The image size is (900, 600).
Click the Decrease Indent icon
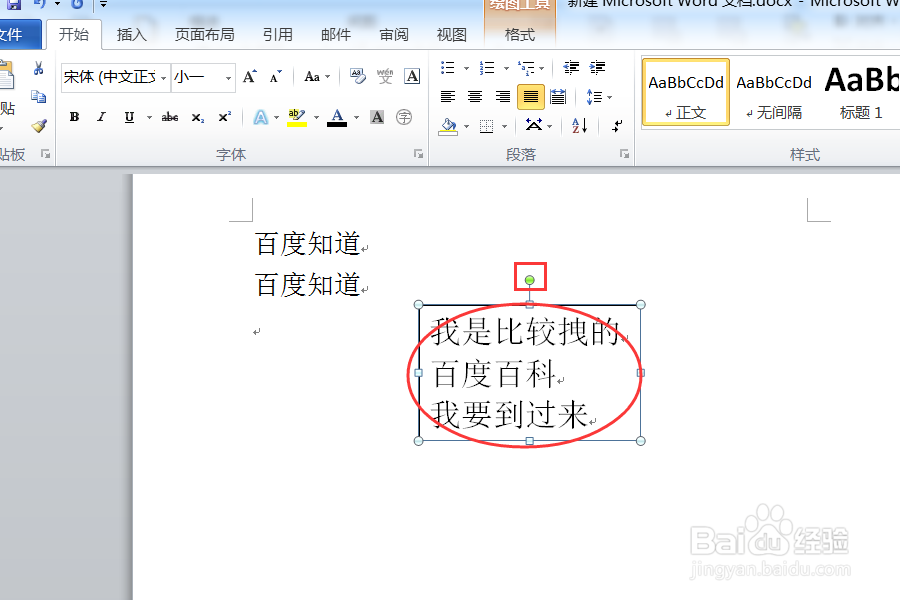click(571, 68)
